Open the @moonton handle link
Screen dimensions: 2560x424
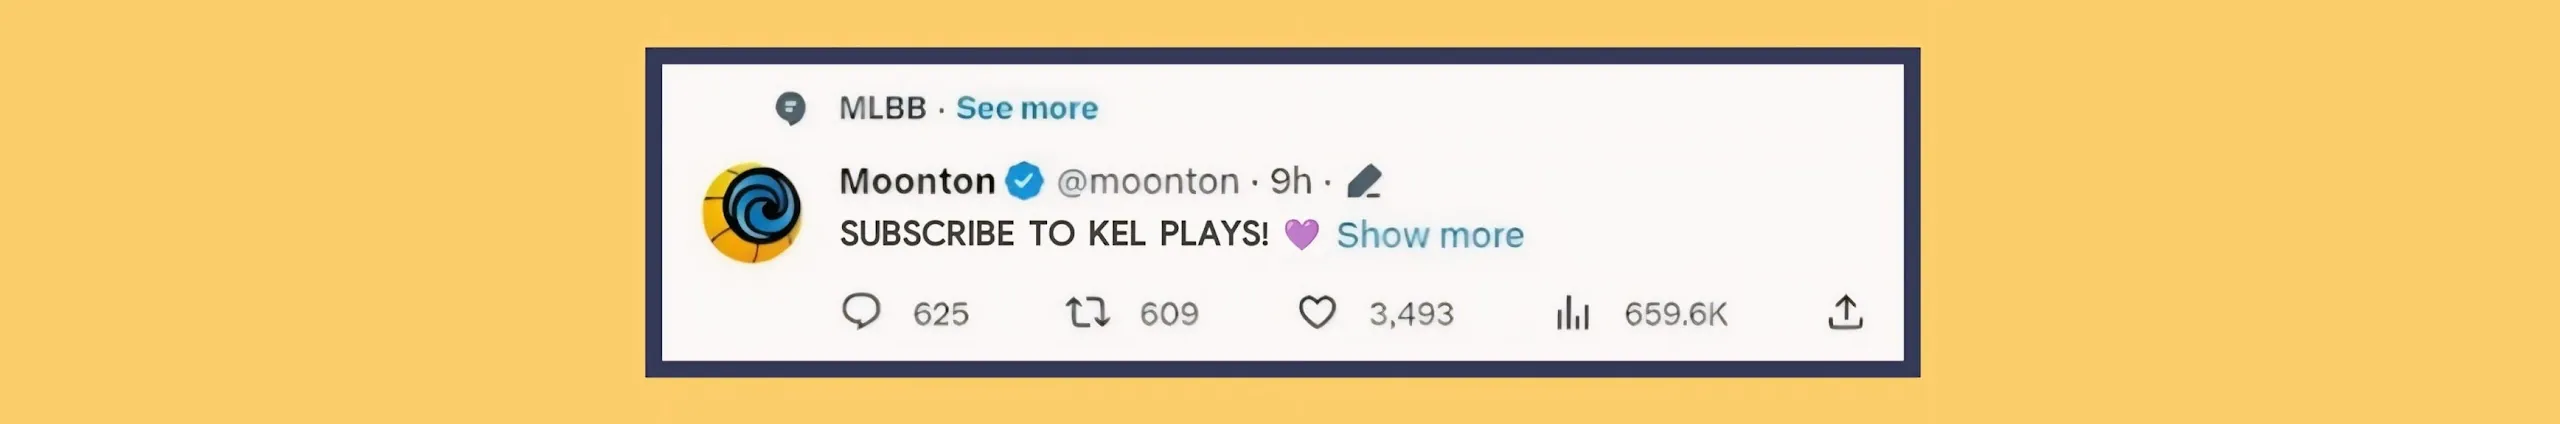1147,181
